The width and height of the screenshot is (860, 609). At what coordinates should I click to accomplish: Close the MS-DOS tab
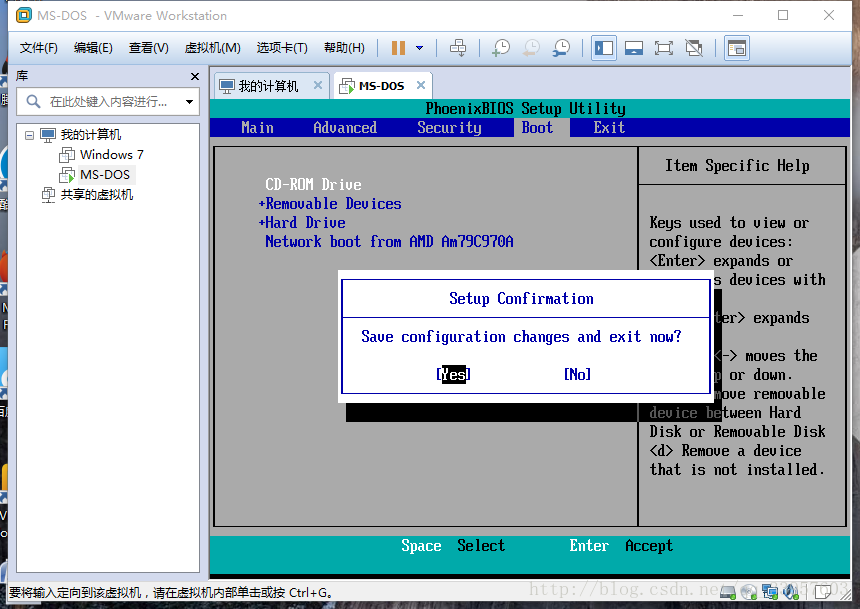[421, 85]
